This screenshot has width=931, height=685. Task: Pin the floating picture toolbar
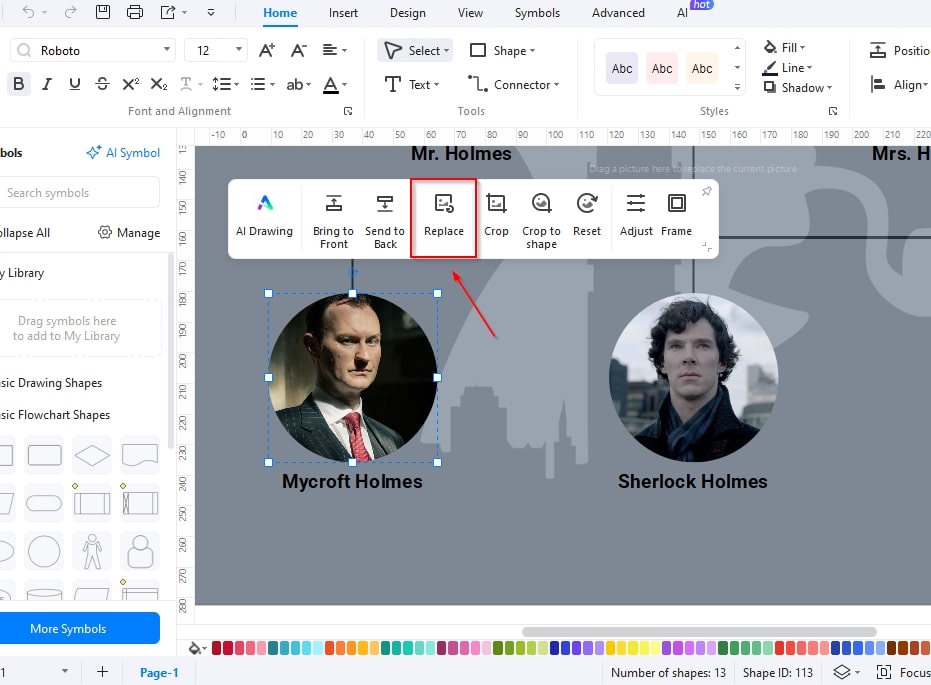pyautogui.click(x=707, y=191)
